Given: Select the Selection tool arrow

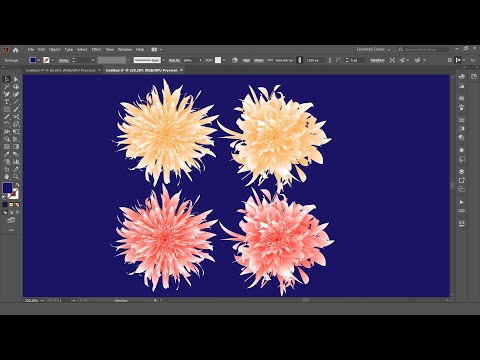Looking at the screenshot, I should coord(6,79).
